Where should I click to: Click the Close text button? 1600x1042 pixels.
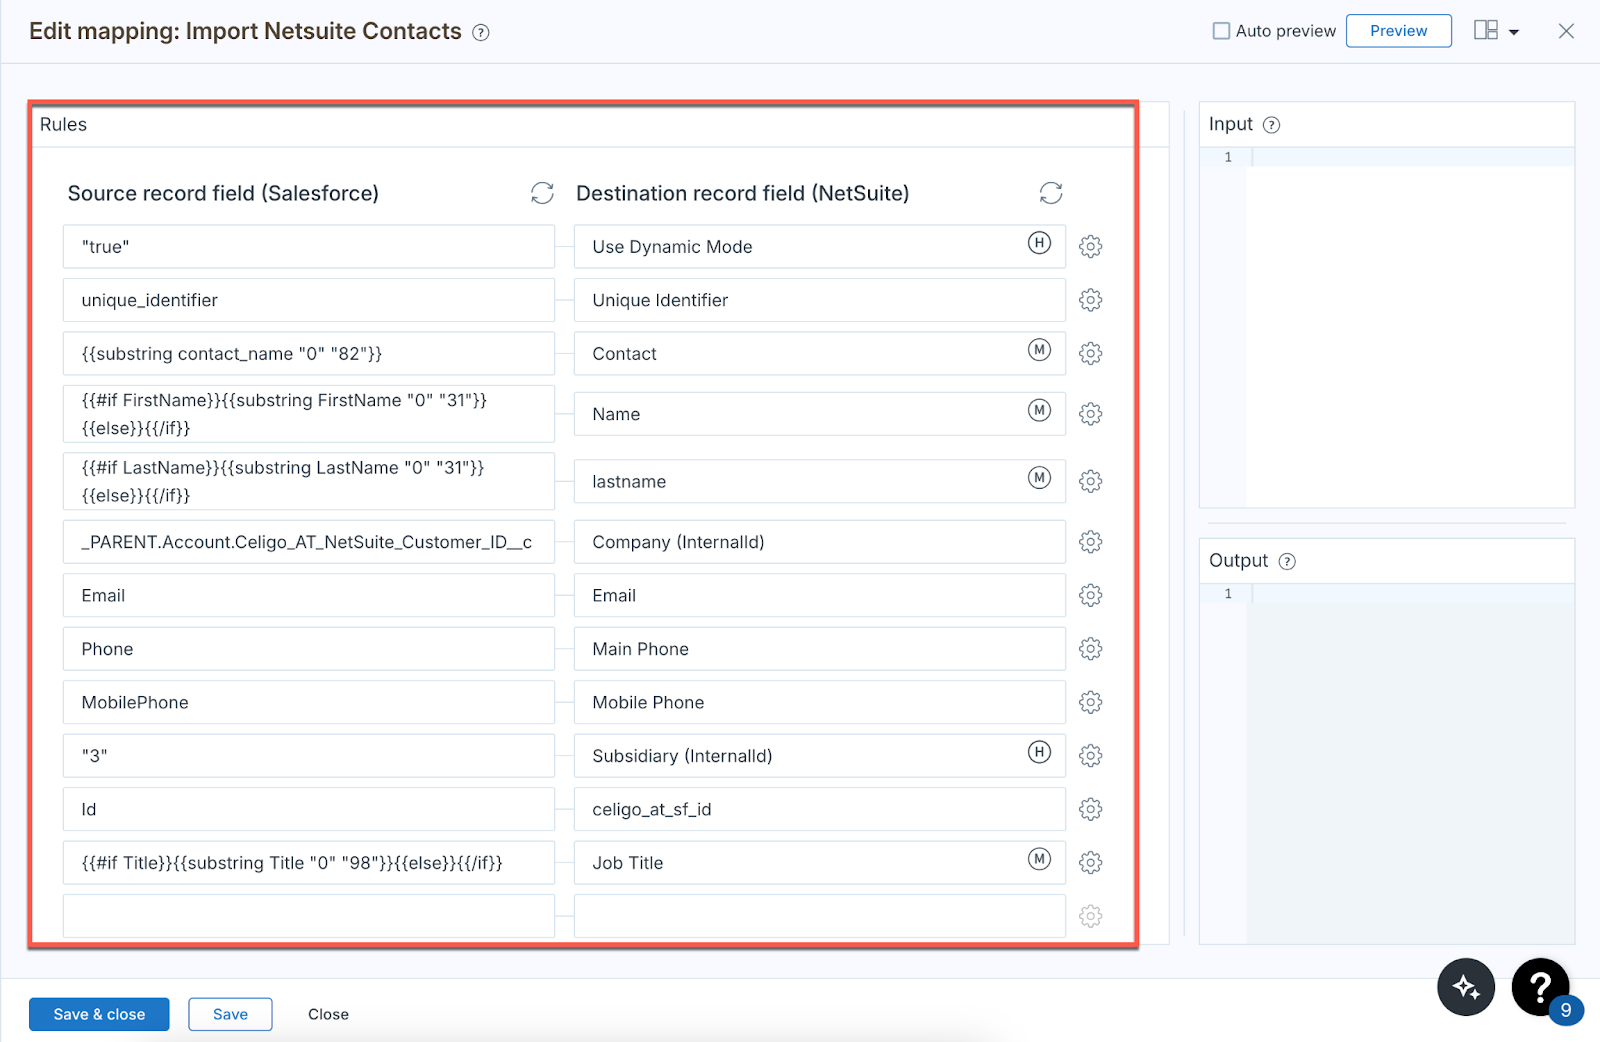pyautogui.click(x=328, y=1014)
